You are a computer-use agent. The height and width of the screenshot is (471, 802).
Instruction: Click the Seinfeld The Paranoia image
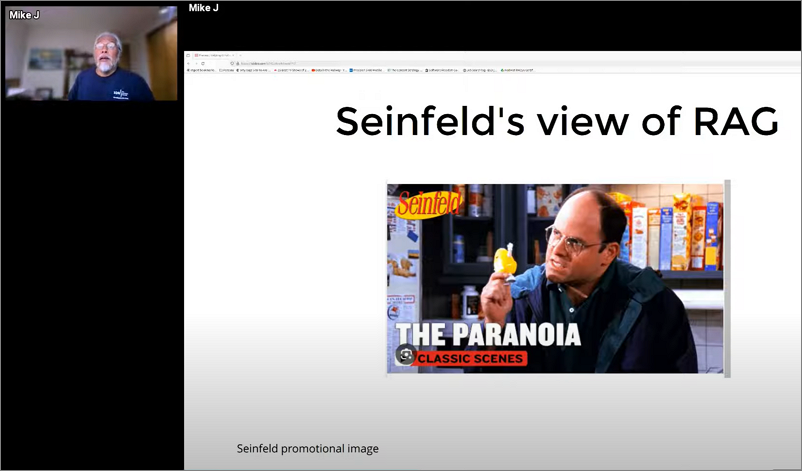tap(555, 278)
